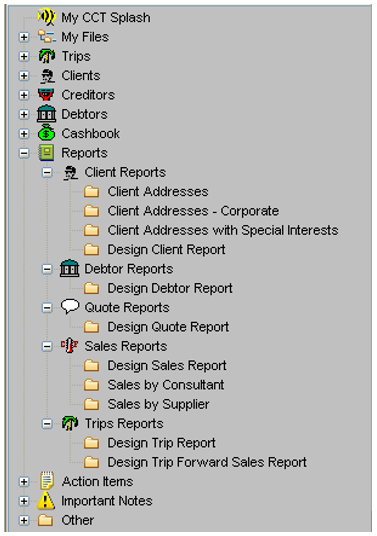Collapse the Reports node
Viewport: 377px width, 536px height.
coord(24,153)
